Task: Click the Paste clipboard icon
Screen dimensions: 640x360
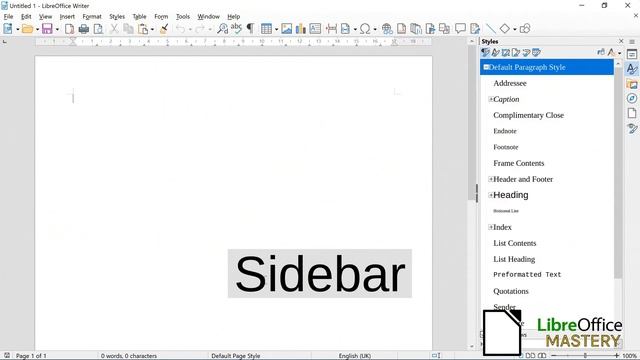Action: (x=143, y=29)
